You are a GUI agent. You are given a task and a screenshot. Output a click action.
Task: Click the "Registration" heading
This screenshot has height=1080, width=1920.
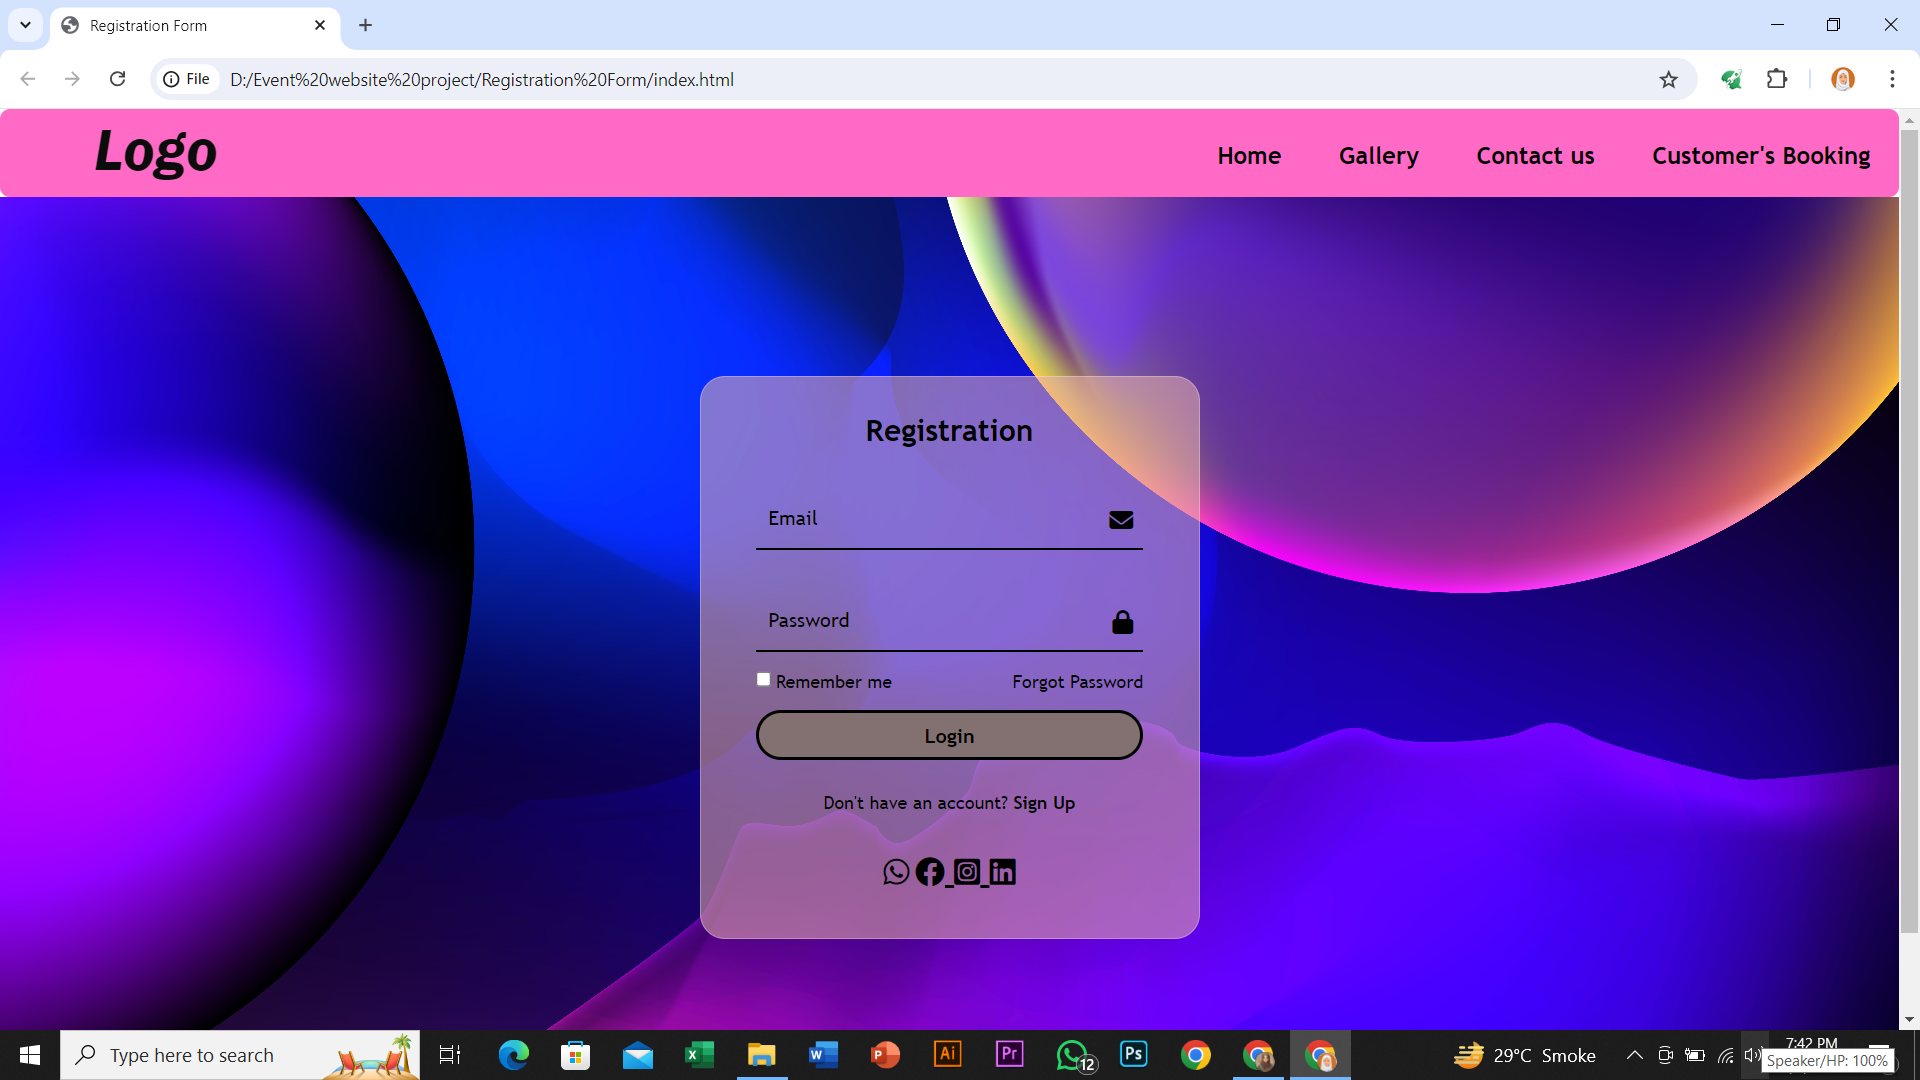pyautogui.click(x=949, y=431)
